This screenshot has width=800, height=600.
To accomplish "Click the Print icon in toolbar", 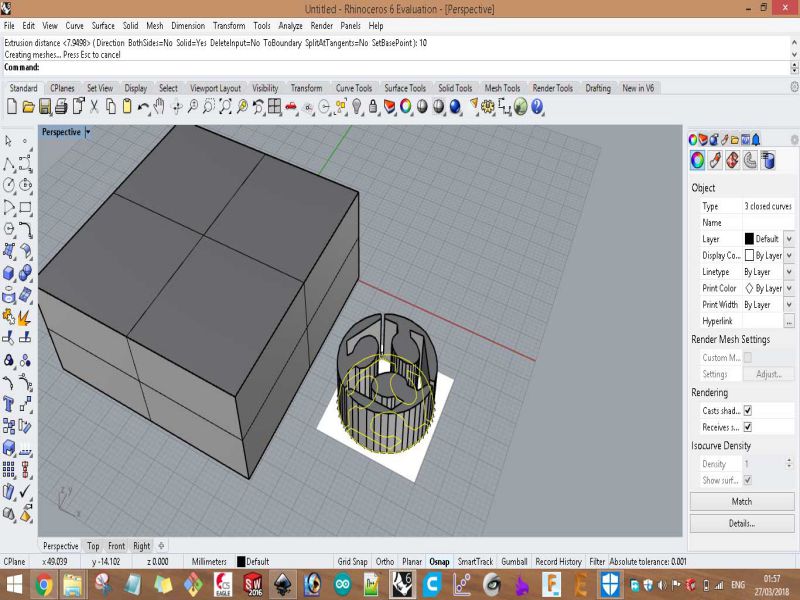I will 61,106.
